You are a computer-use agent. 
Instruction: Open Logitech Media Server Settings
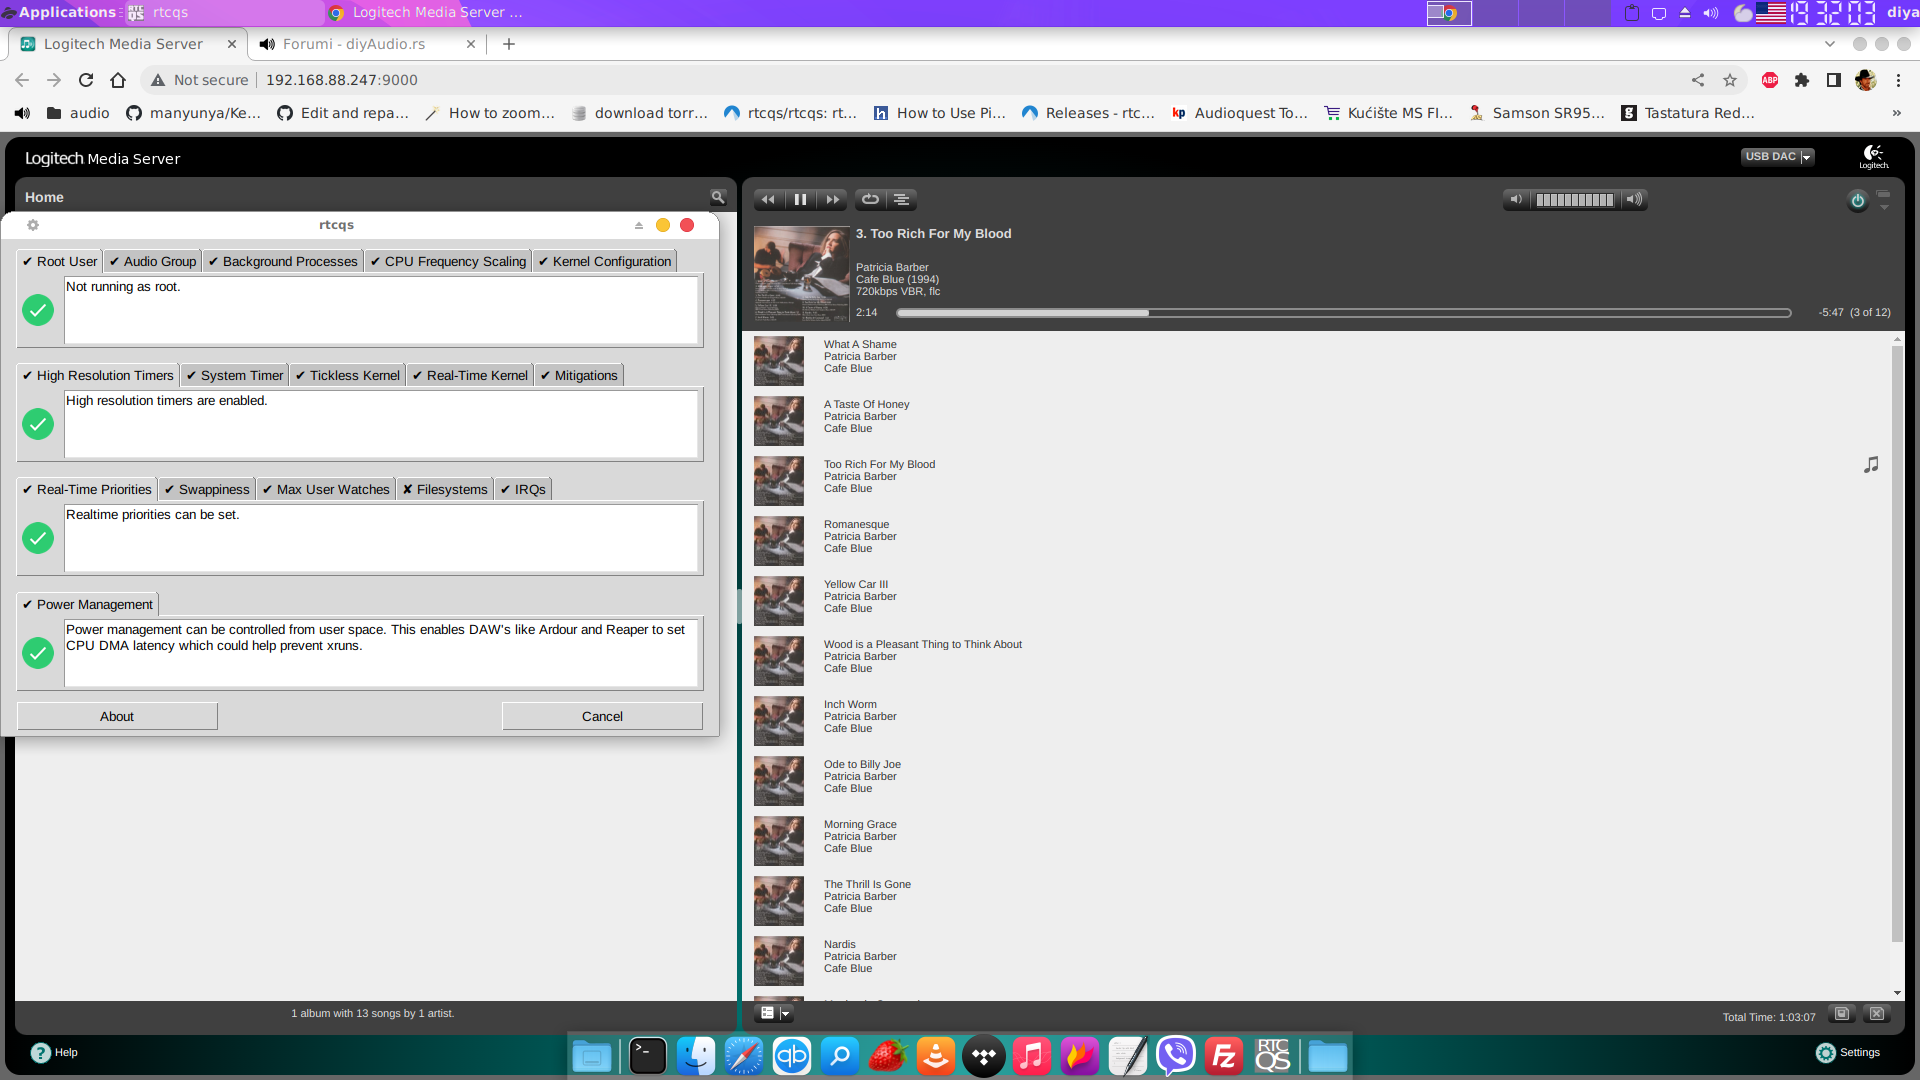pyautogui.click(x=1848, y=1052)
